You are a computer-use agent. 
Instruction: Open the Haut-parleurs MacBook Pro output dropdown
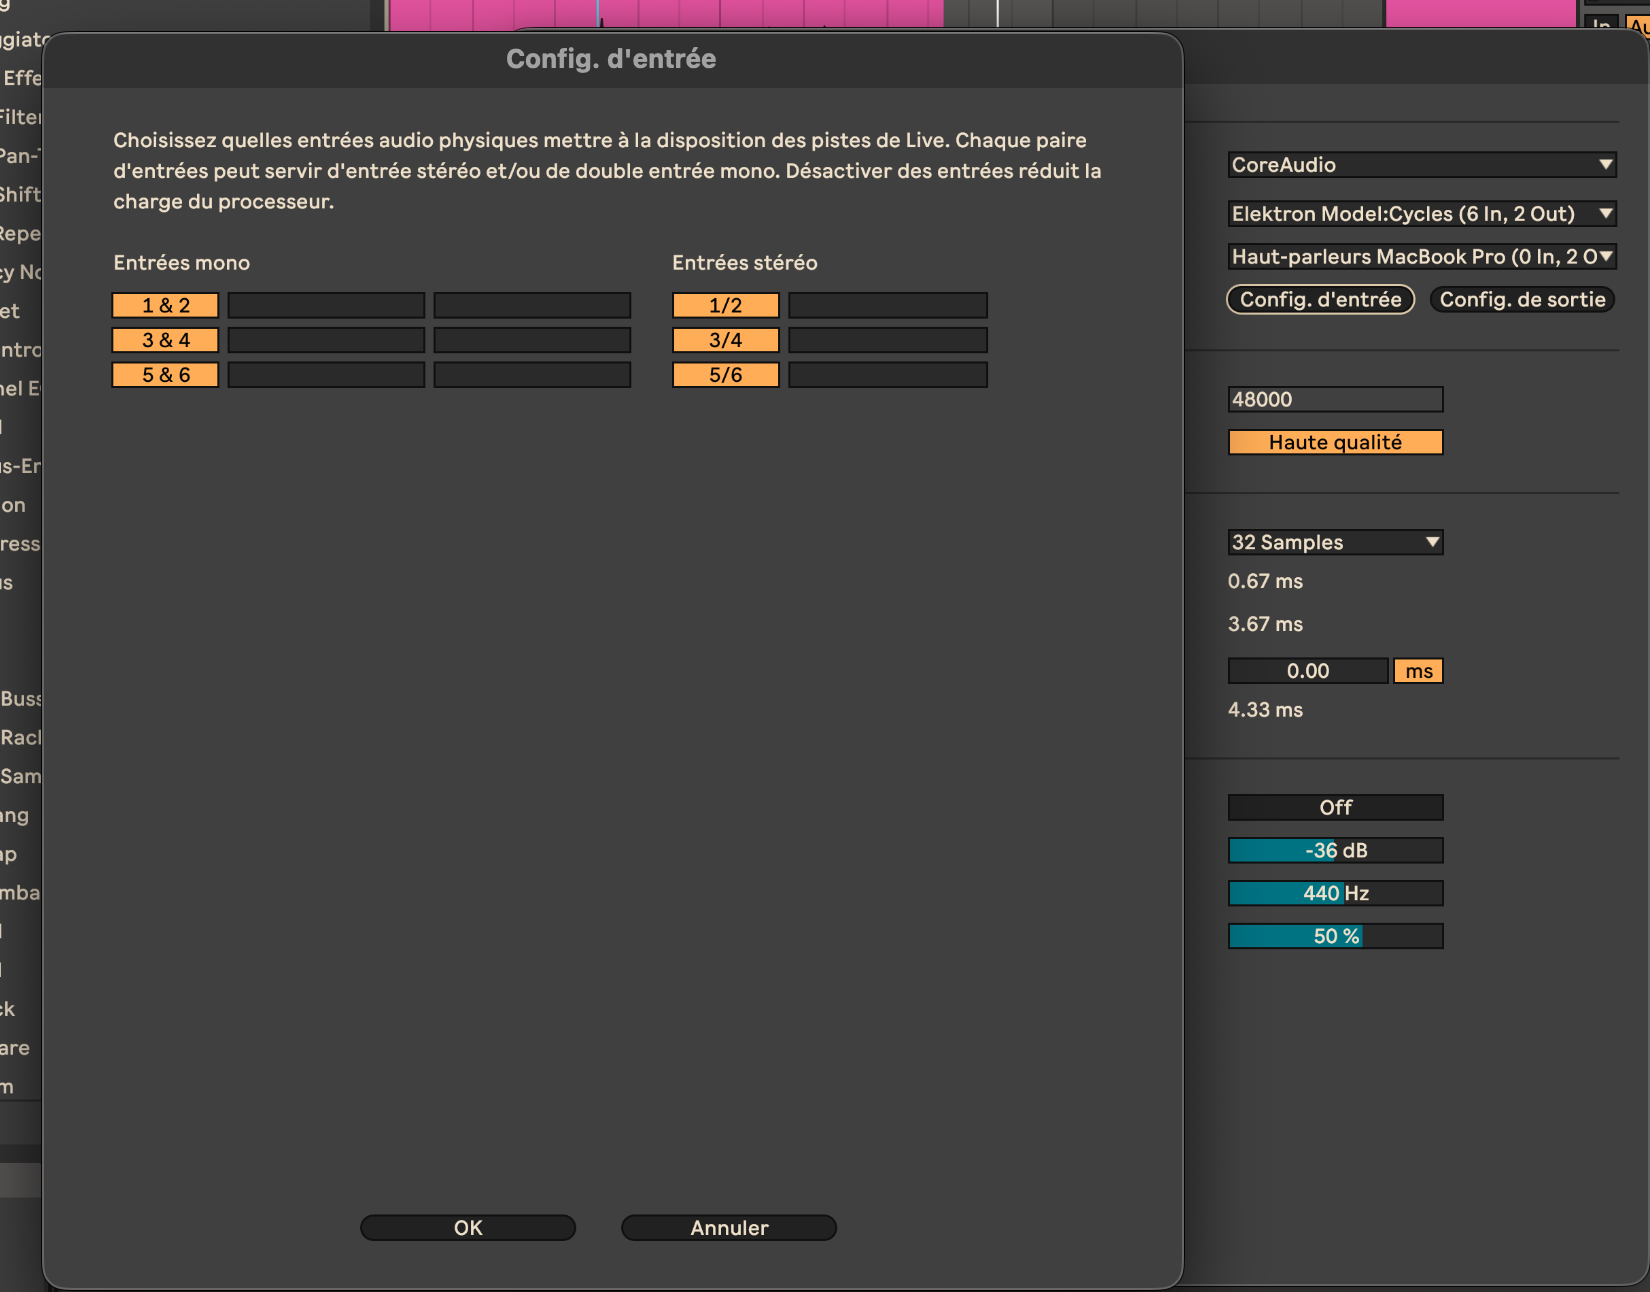(1422, 257)
